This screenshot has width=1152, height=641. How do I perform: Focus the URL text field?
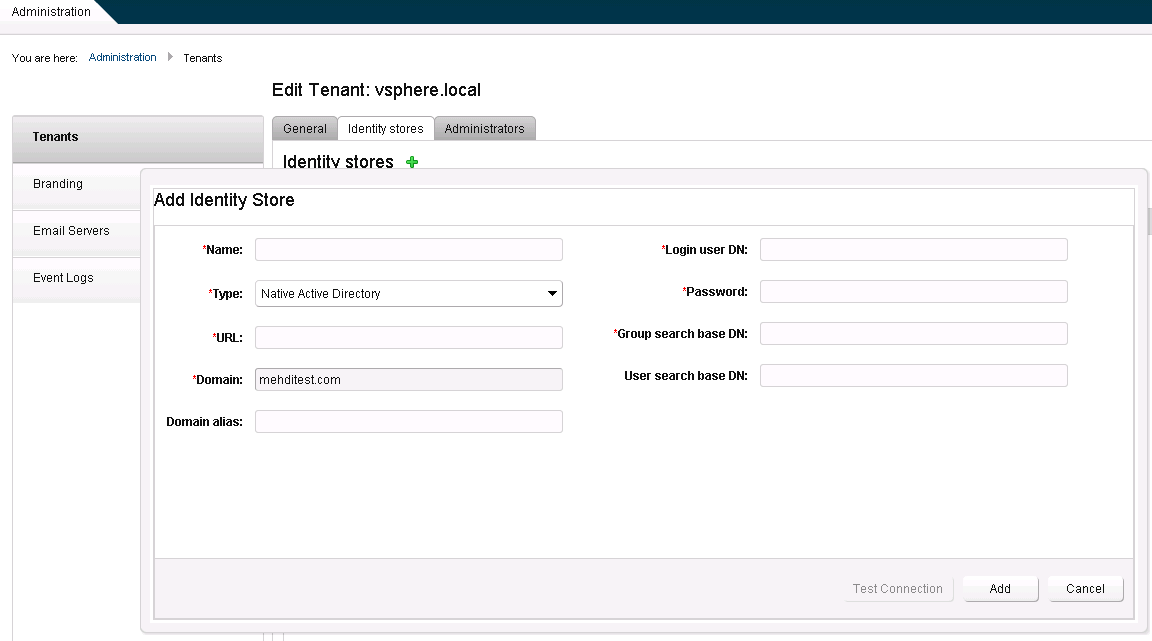point(408,338)
